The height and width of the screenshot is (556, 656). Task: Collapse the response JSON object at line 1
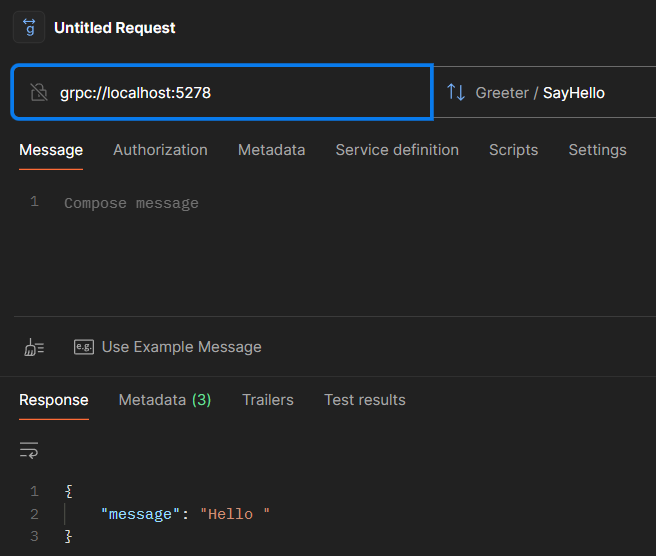[68, 491]
